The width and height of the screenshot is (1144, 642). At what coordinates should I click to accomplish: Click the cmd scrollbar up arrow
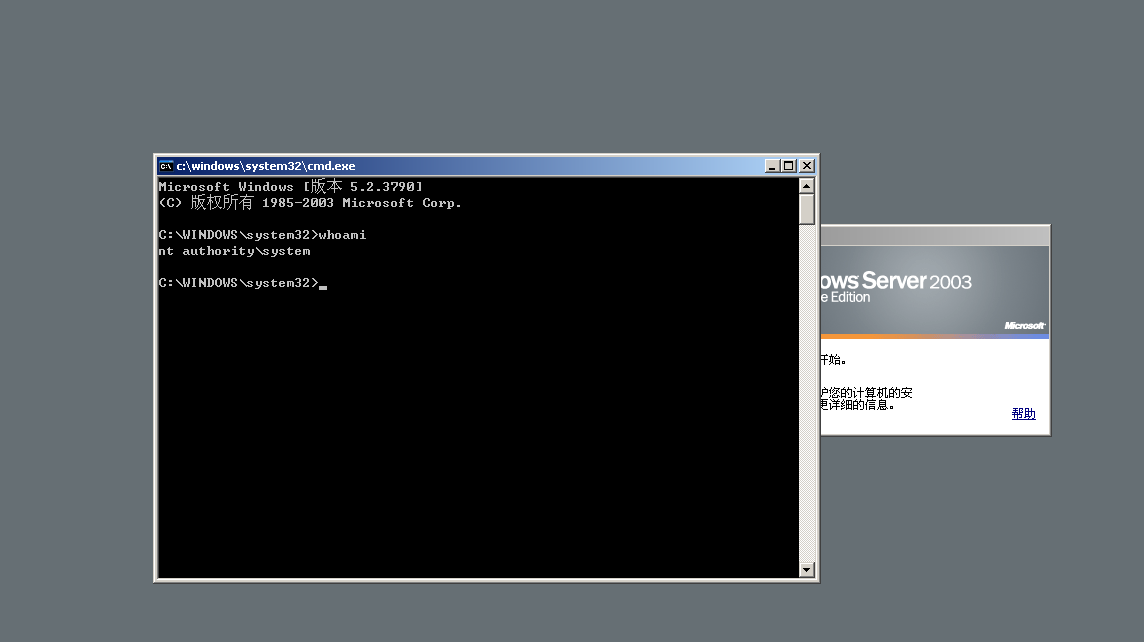click(x=806, y=186)
